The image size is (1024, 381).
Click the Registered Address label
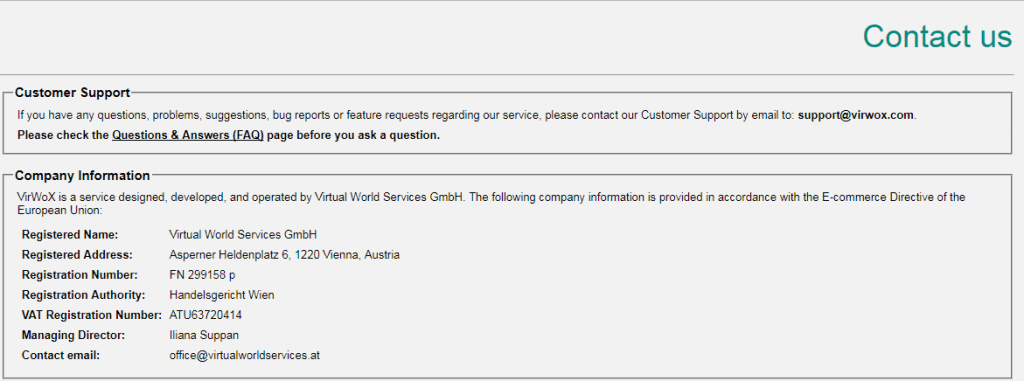click(77, 255)
